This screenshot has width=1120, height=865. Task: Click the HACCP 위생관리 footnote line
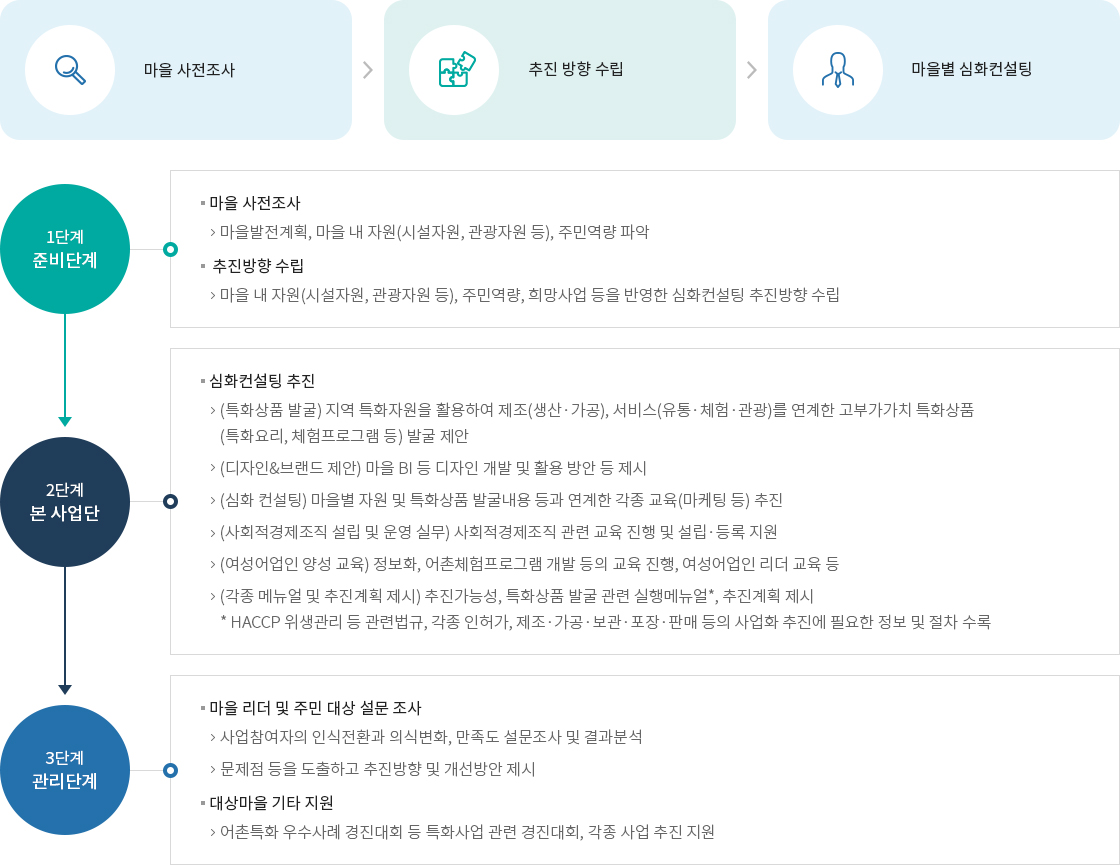[x=606, y=622]
